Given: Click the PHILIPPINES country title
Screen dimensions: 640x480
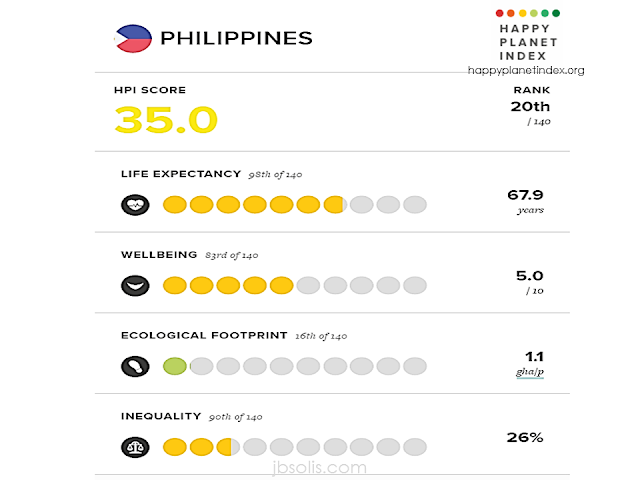Looking at the screenshot, I should coord(237,38).
